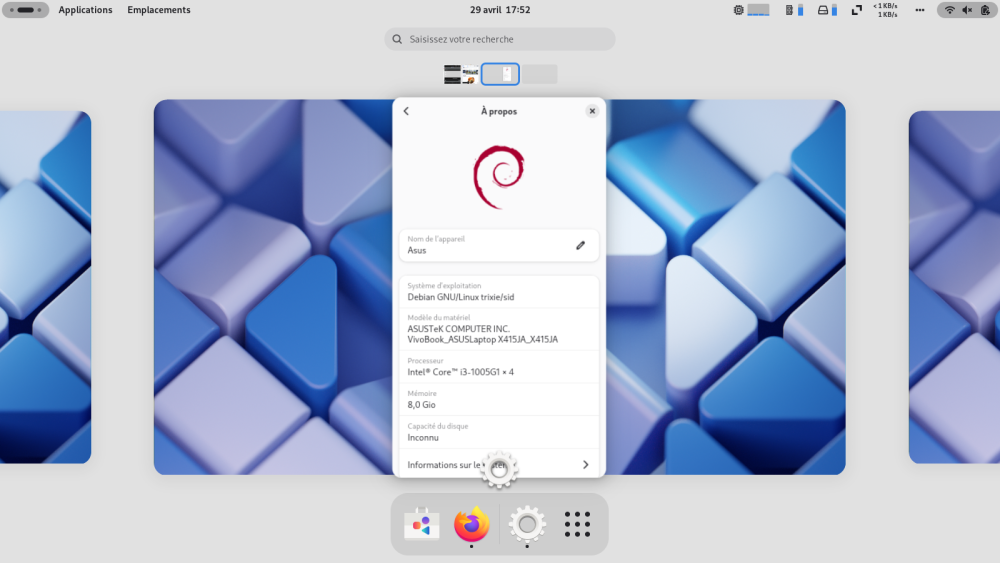
Task: Click the network speed KB/s readout
Action: [885, 10]
